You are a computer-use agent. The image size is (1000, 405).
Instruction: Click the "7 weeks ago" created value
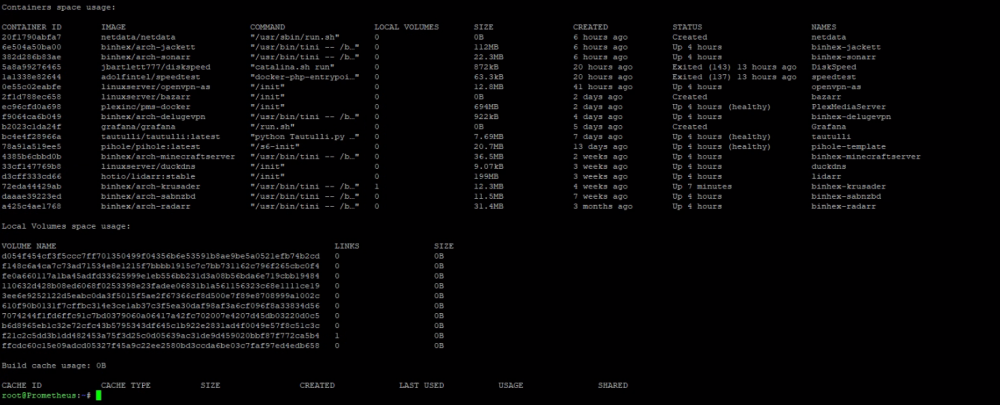point(600,196)
